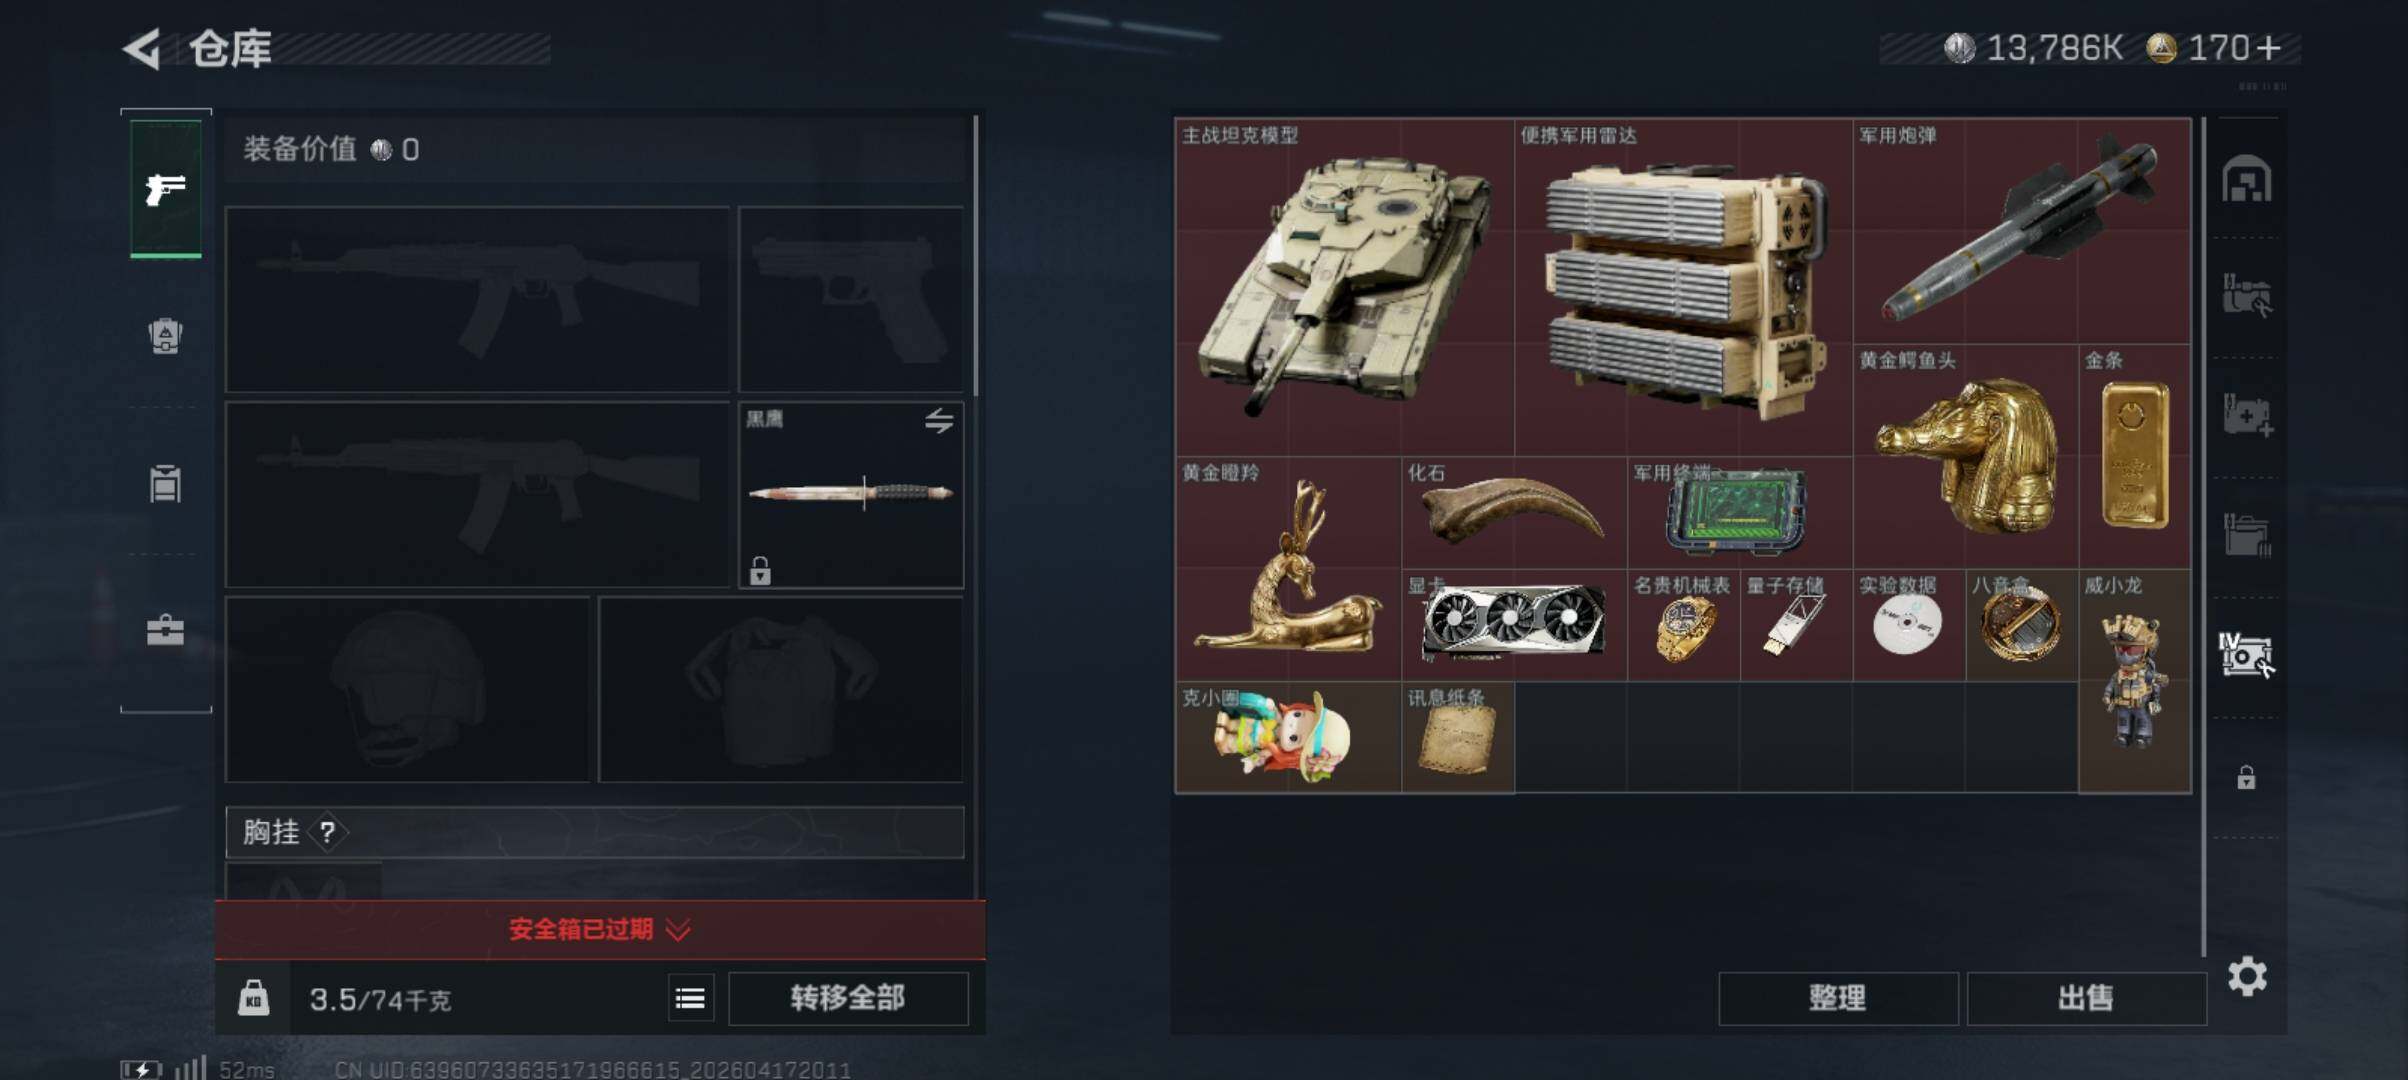
Task: Expand the expired safe box banner
Action: coord(600,930)
